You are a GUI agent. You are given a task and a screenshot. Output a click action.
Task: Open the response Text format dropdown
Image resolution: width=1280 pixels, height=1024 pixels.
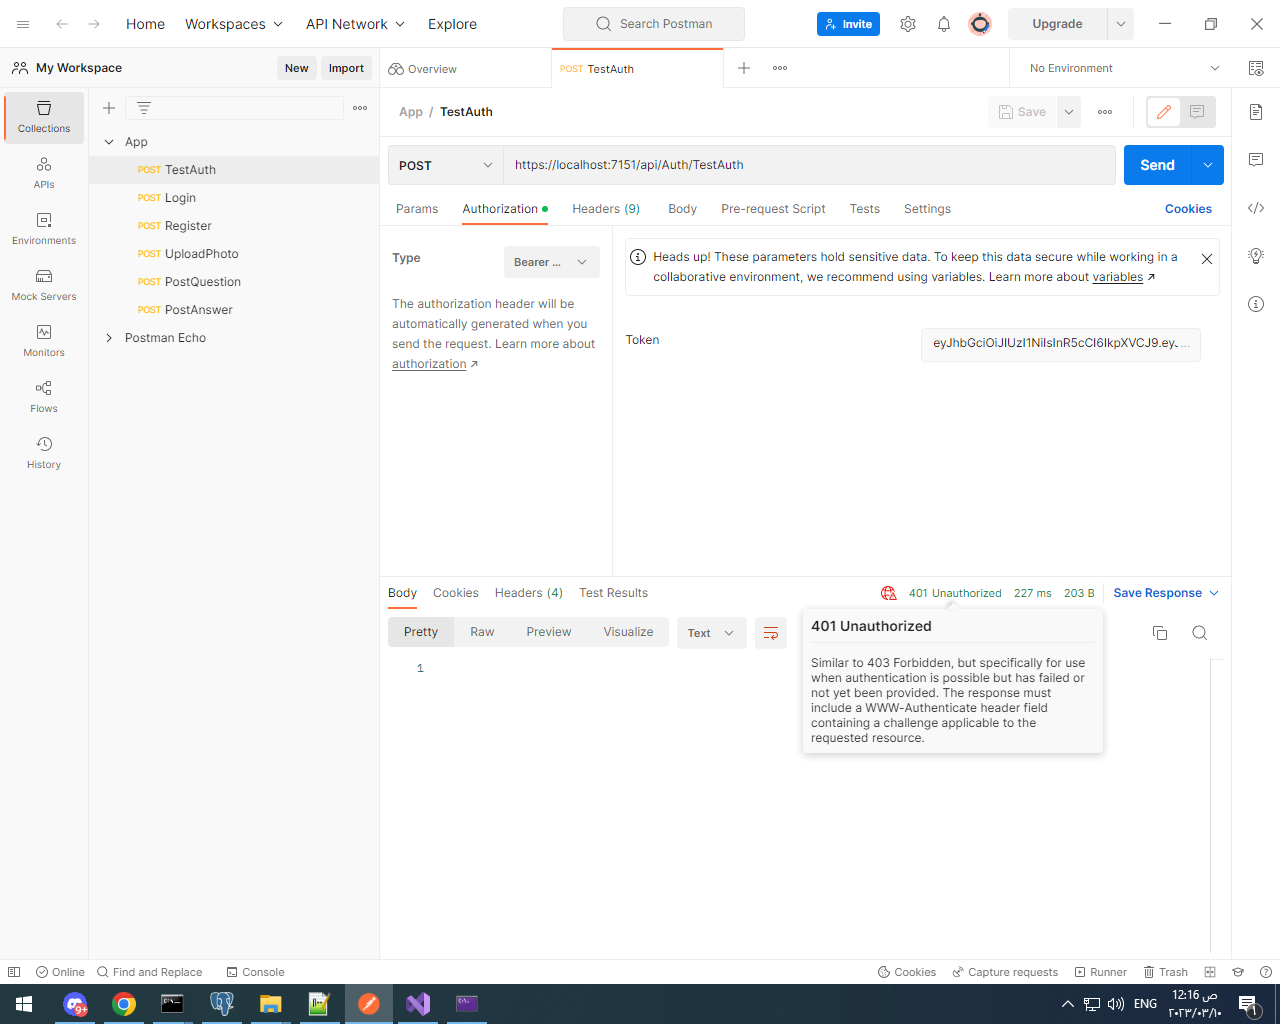tap(712, 633)
